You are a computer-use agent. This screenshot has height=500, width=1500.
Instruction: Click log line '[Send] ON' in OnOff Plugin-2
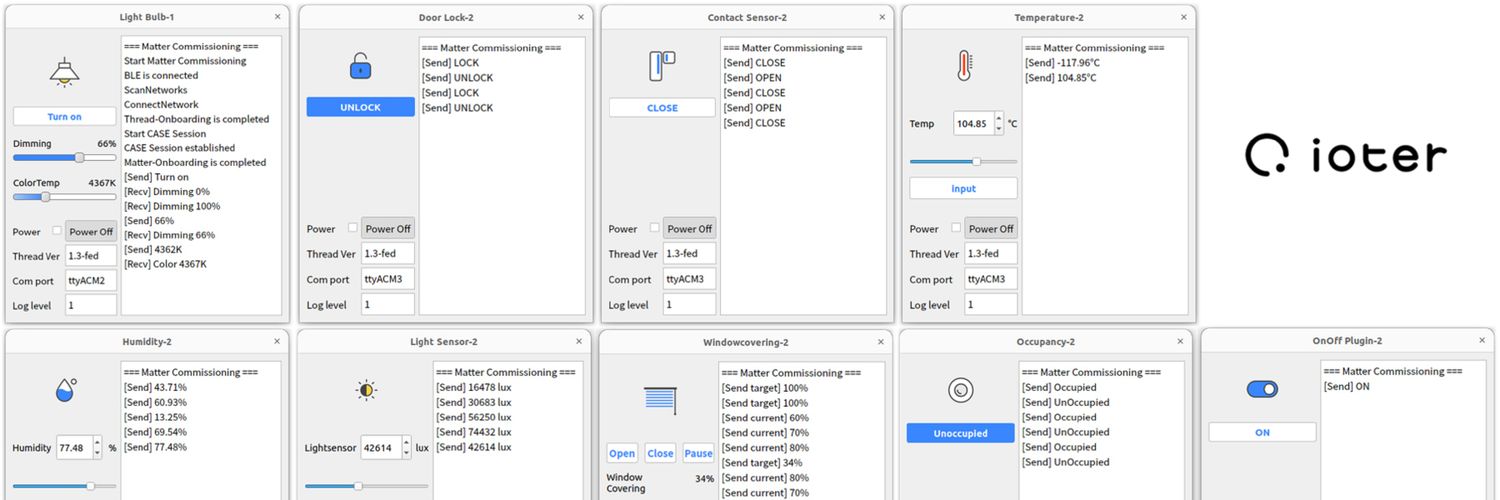(1347, 386)
